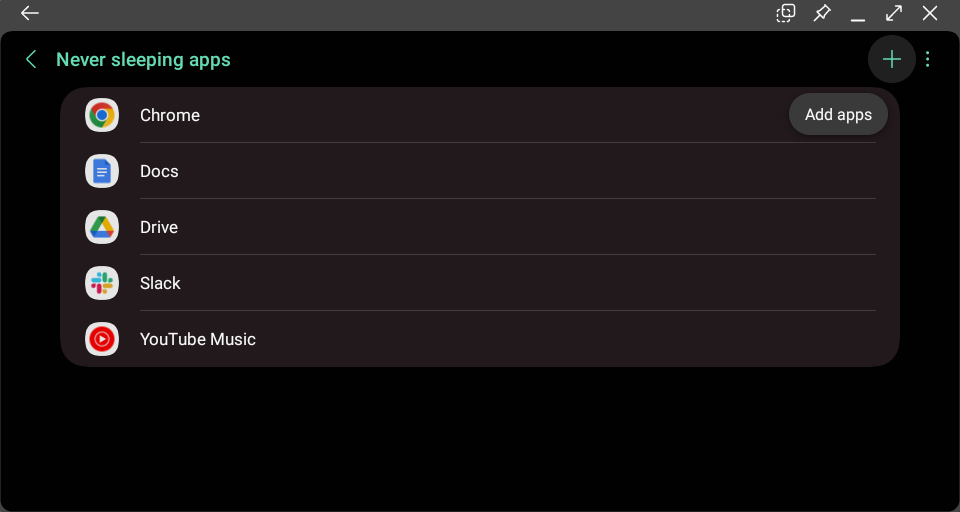The image size is (960, 512).
Task: Click the window title bar back arrow
Action: (30, 13)
